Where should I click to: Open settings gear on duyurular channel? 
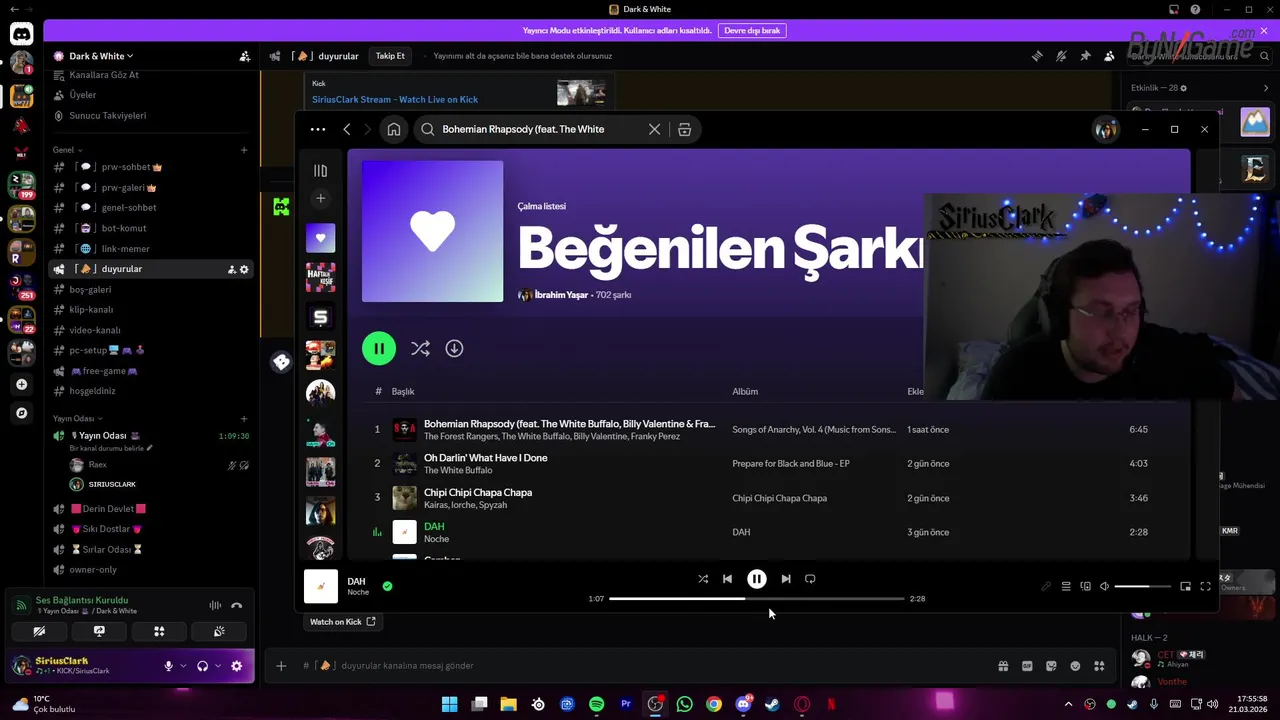pos(244,269)
